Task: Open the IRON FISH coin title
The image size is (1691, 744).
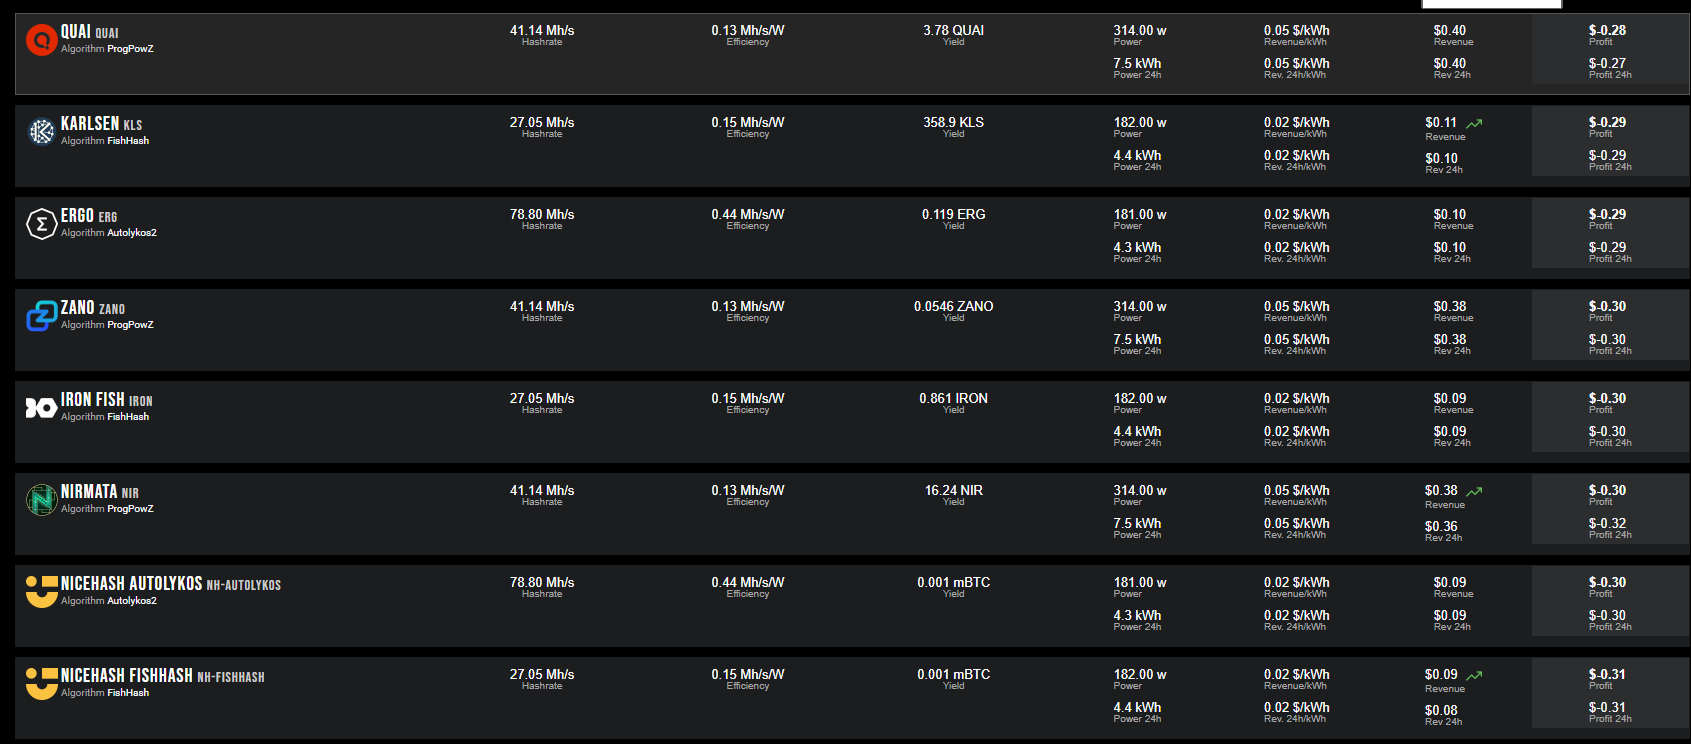Action: coord(106,400)
